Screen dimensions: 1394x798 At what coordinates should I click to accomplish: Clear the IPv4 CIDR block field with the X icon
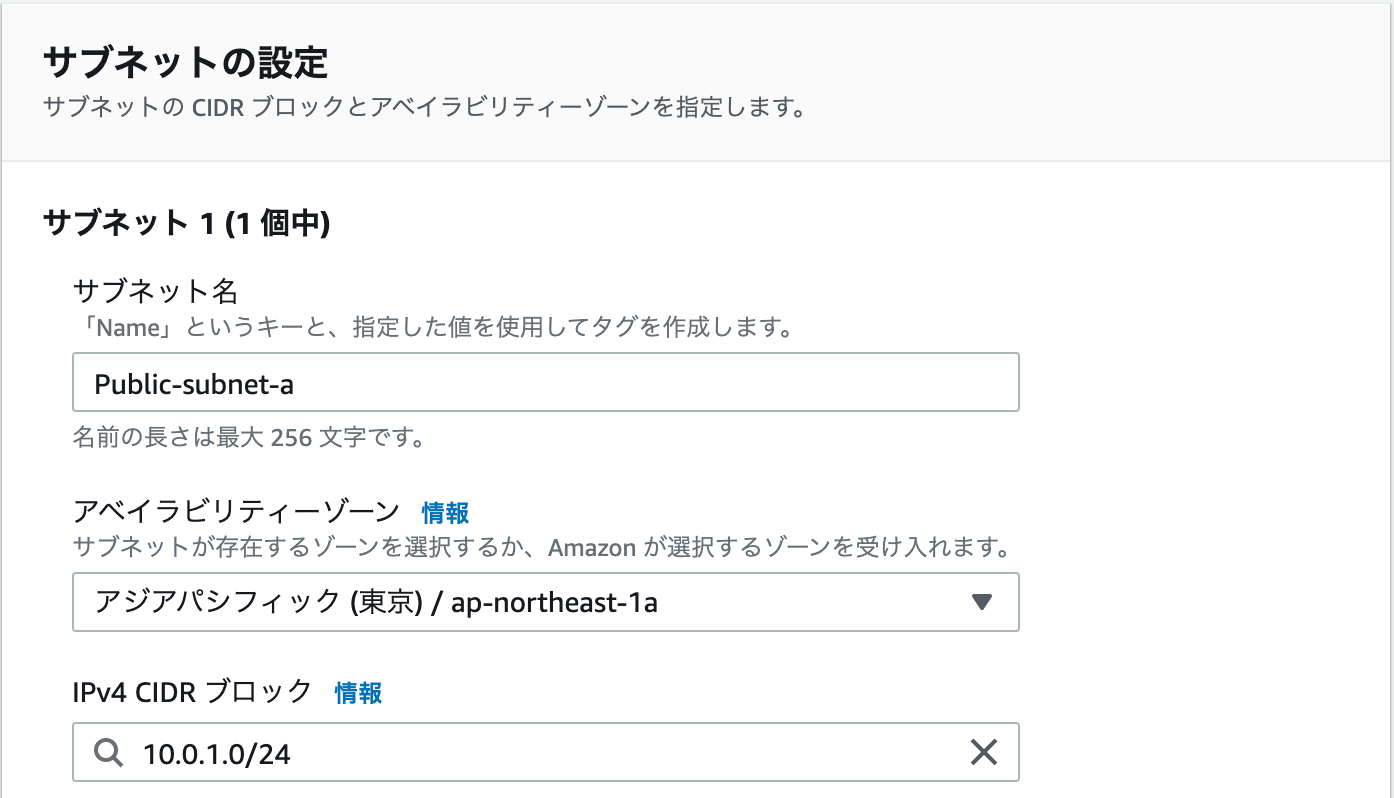[984, 752]
